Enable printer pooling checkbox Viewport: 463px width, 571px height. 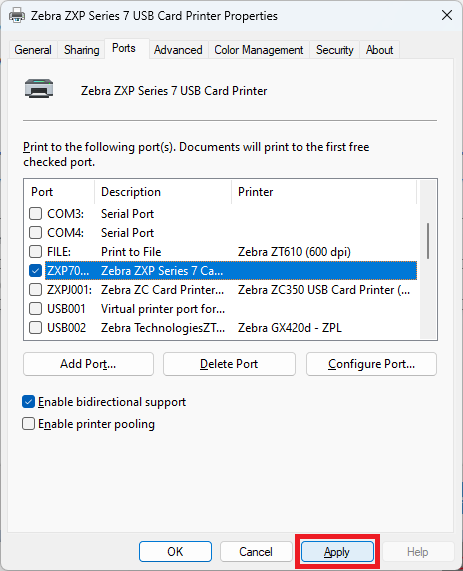point(28,424)
